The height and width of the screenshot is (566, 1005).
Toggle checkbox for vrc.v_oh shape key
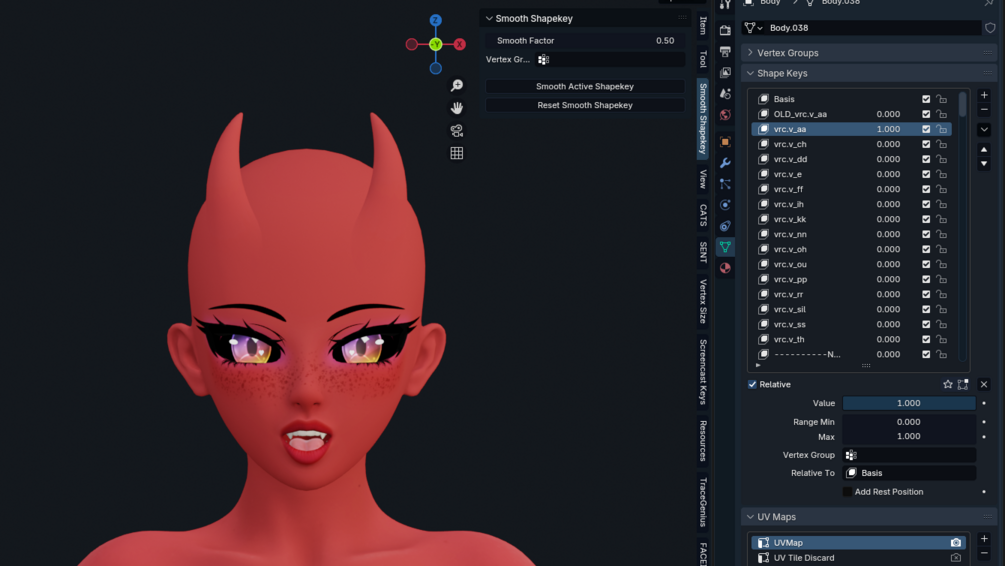926,249
